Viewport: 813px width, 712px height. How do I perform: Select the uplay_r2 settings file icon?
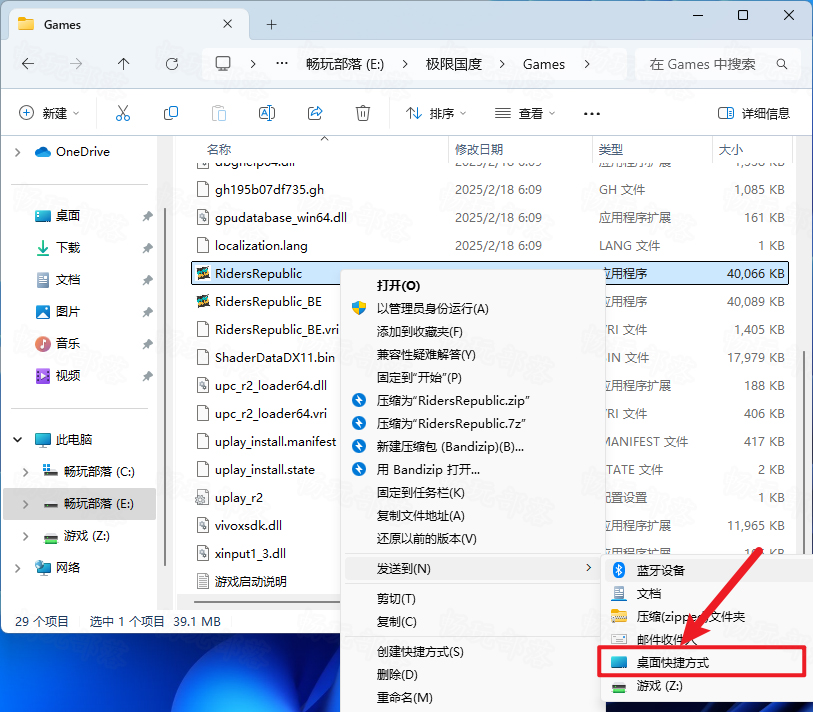point(202,498)
